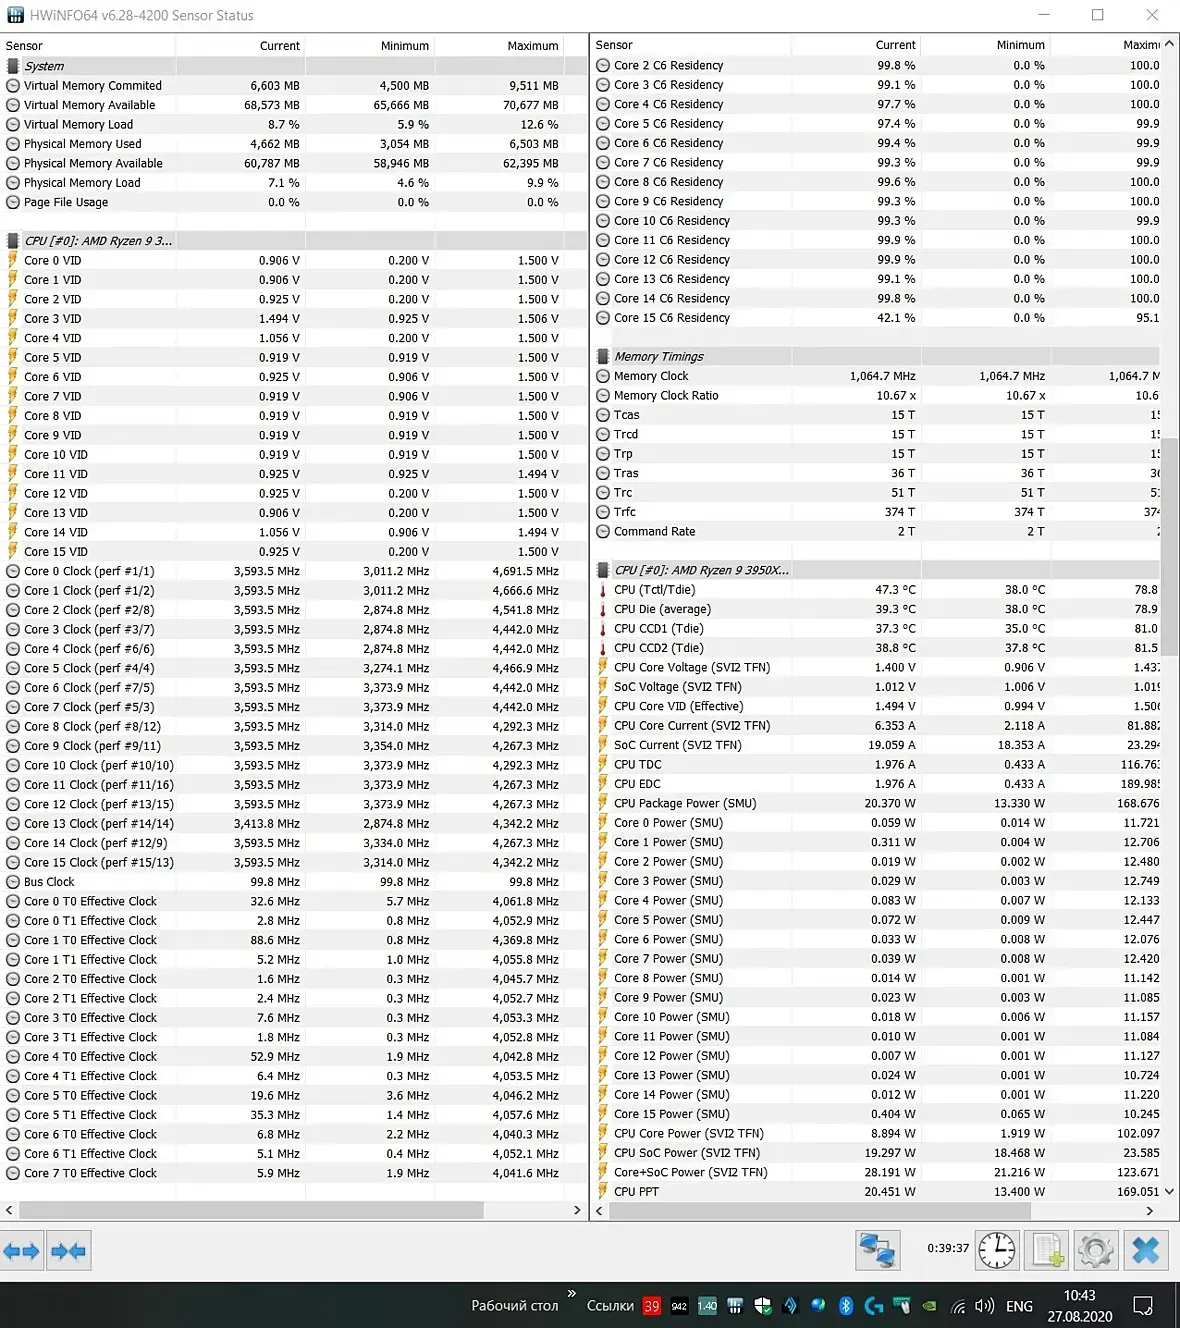Click the collapse columns arrows button
Image resolution: width=1180 pixels, height=1328 pixels.
[68, 1251]
